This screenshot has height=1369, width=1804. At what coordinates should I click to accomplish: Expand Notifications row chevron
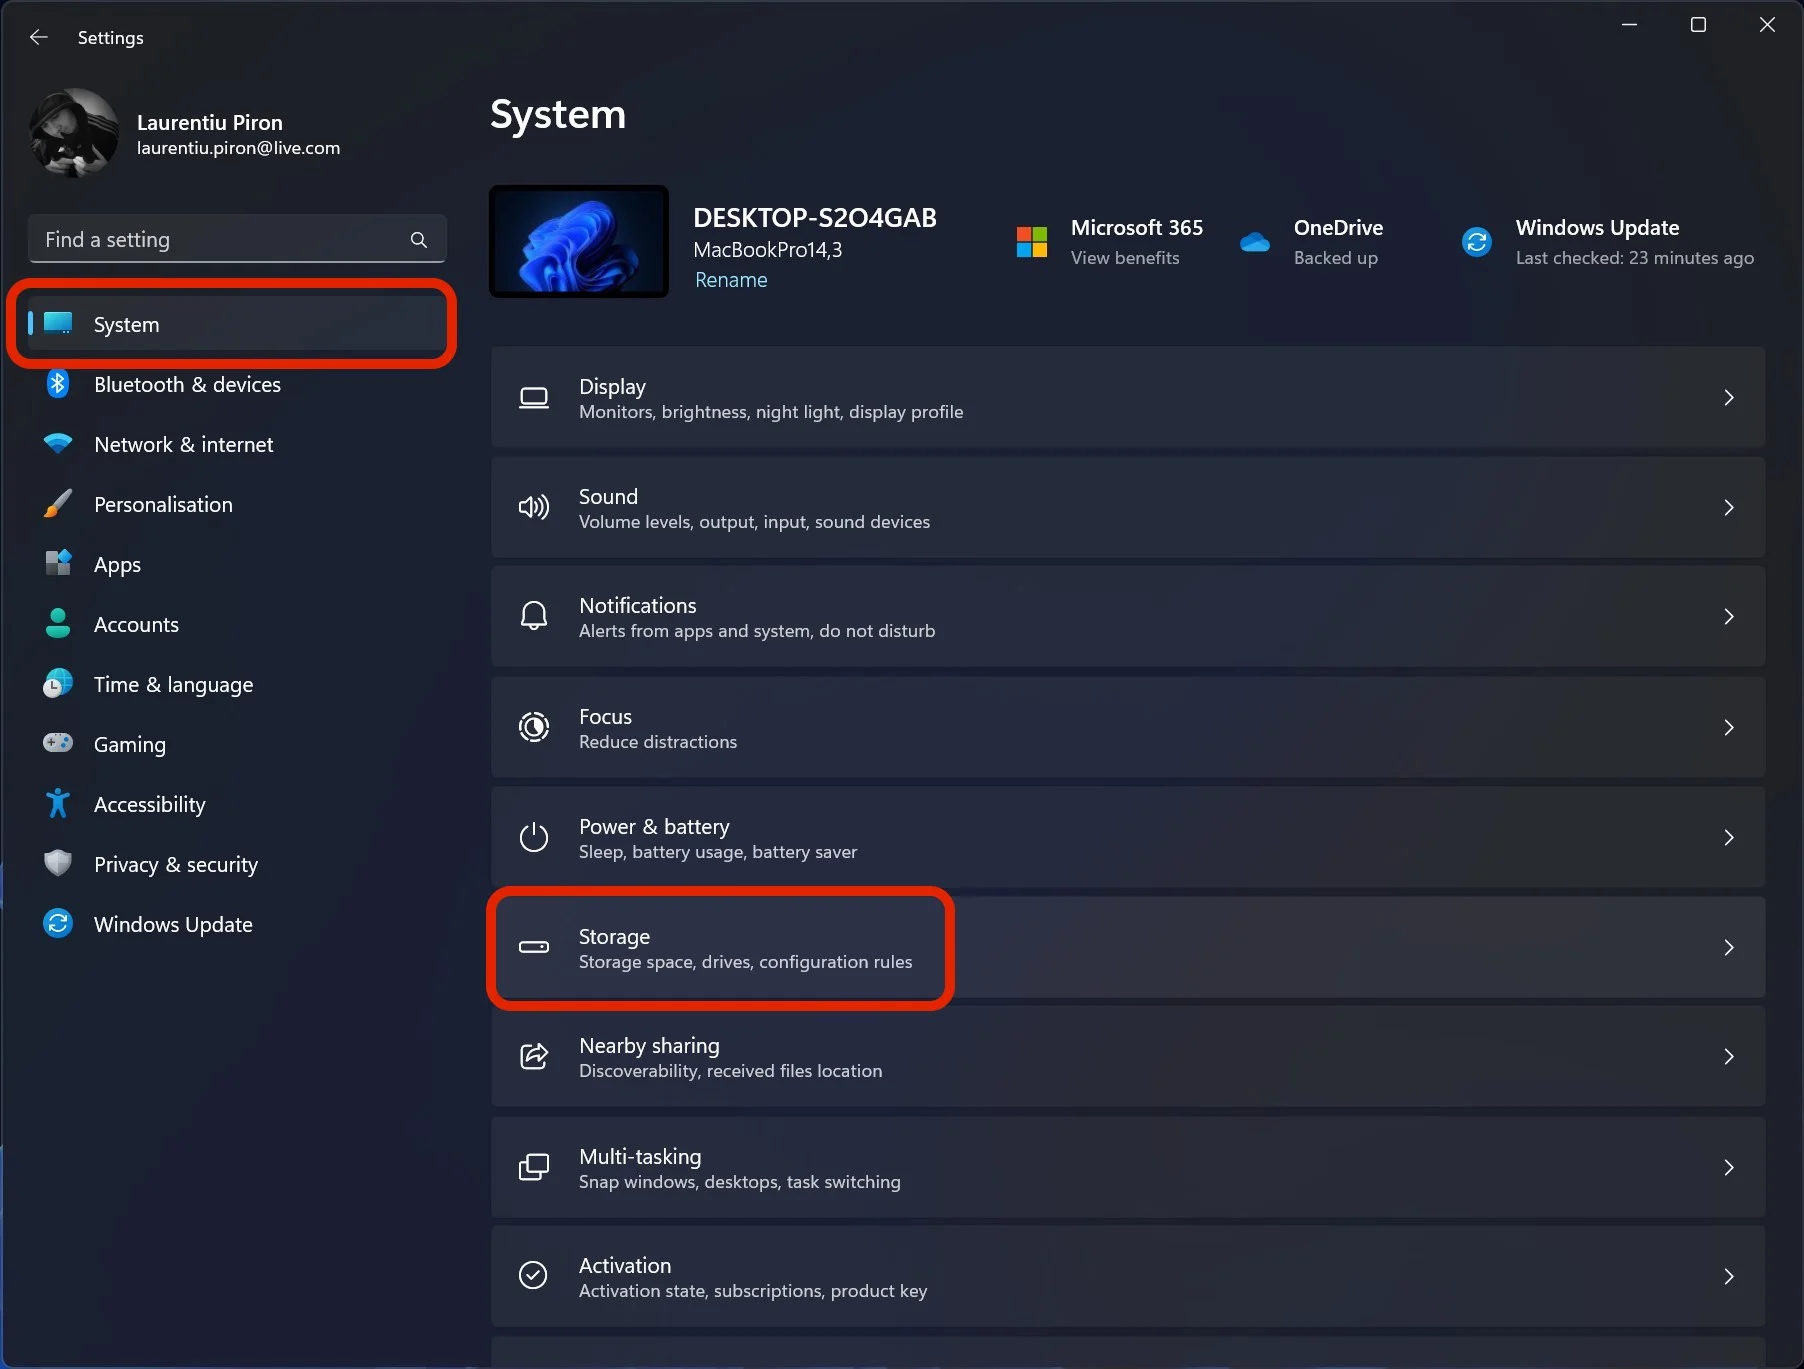pos(1729,616)
